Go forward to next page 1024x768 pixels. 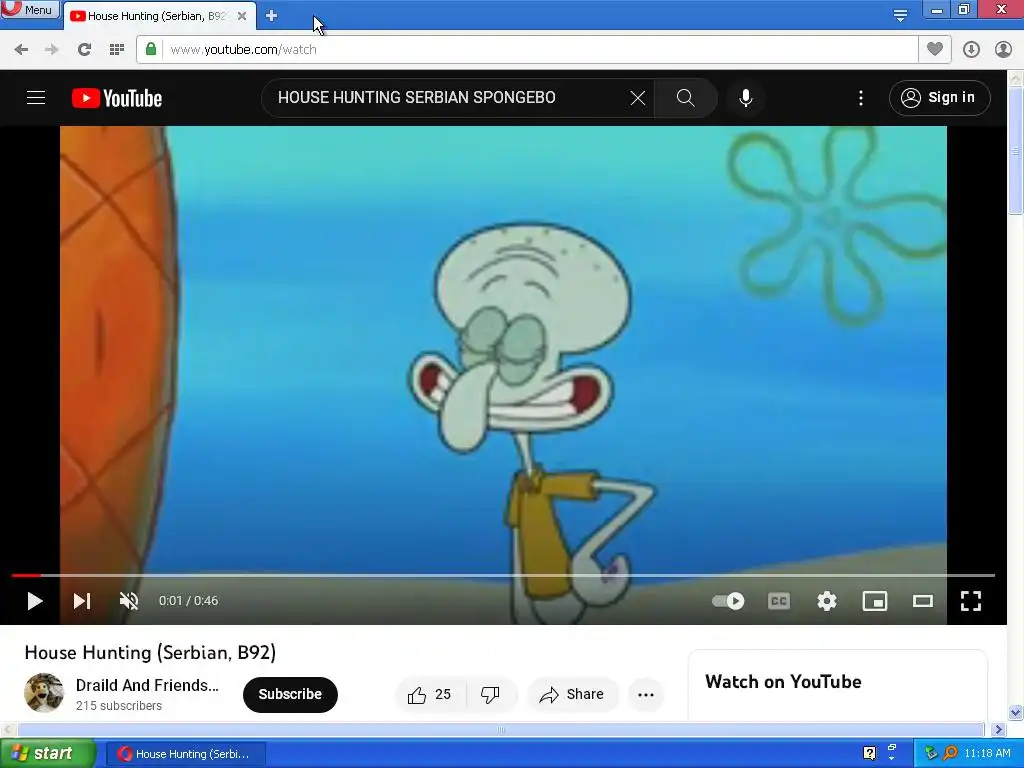tap(52, 50)
